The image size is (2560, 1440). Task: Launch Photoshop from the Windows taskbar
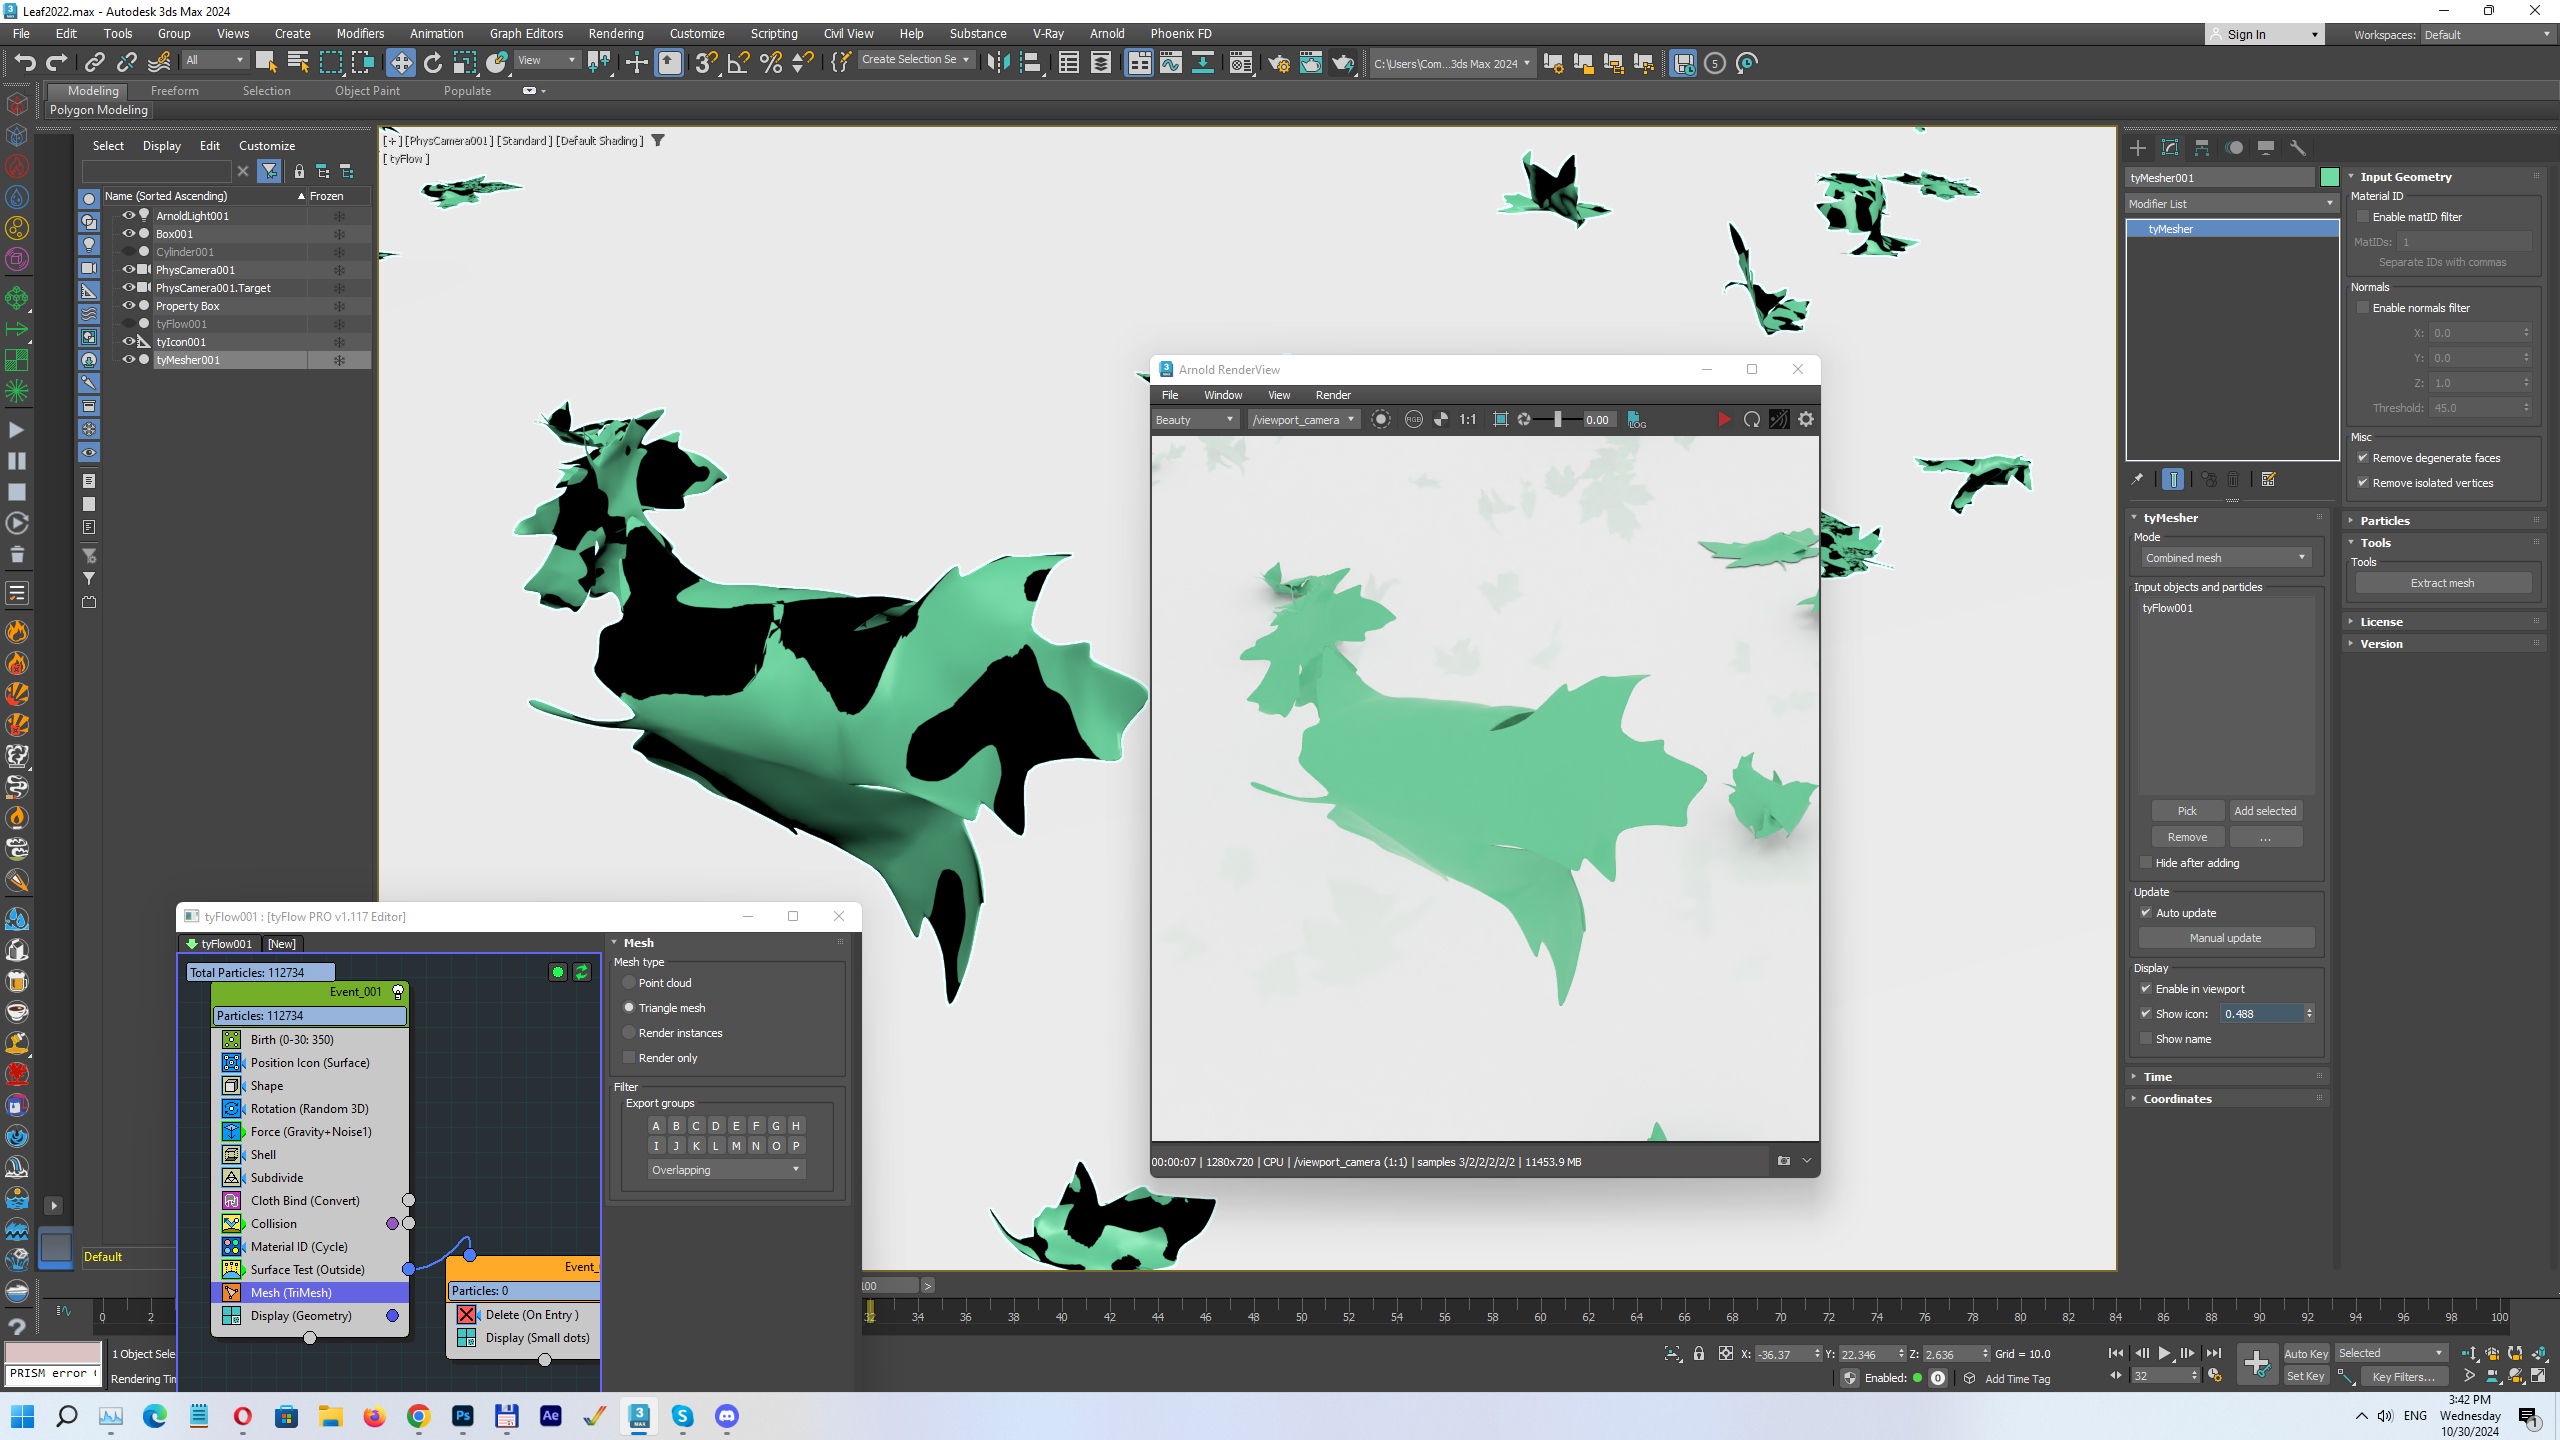pos(462,1416)
